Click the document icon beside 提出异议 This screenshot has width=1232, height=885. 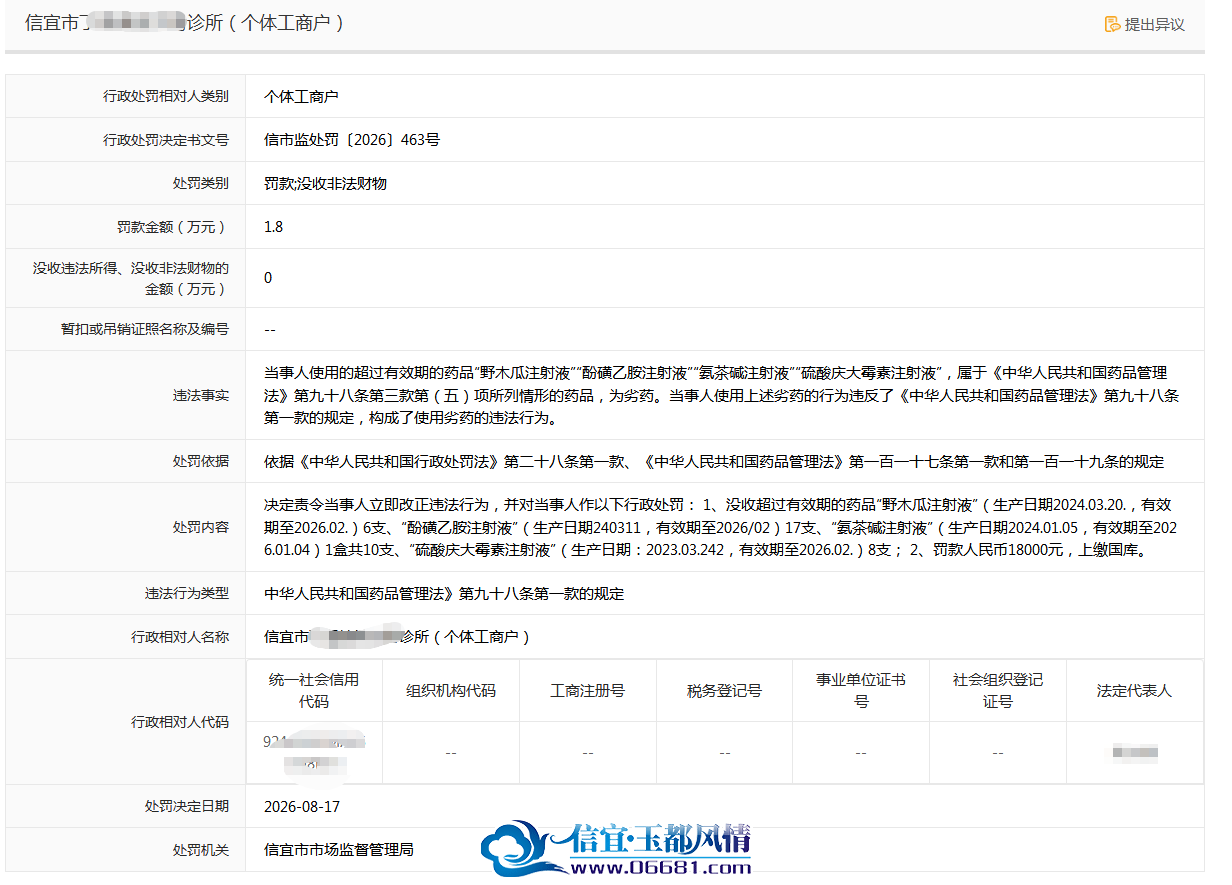(x=1112, y=24)
